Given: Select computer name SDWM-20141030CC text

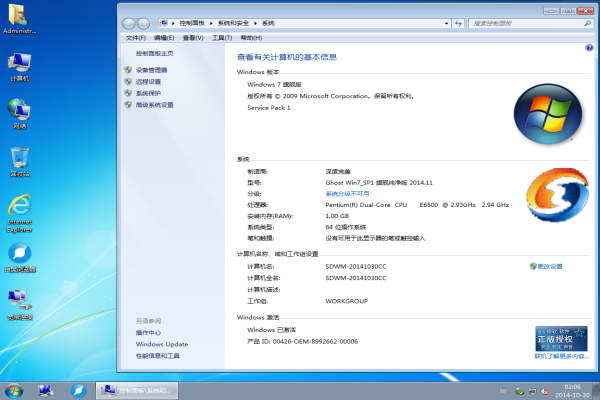Looking at the screenshot, I should [x=356, y=266].
